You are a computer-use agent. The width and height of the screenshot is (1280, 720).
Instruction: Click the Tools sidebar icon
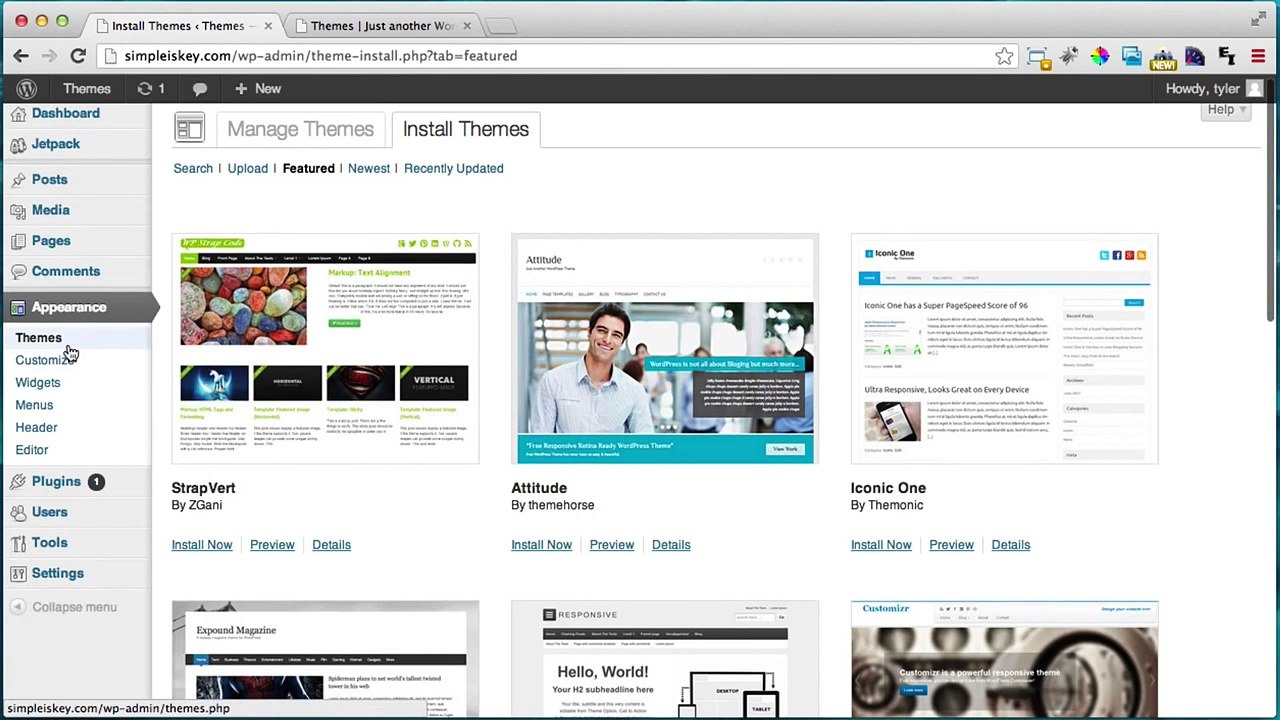(18, 543)
